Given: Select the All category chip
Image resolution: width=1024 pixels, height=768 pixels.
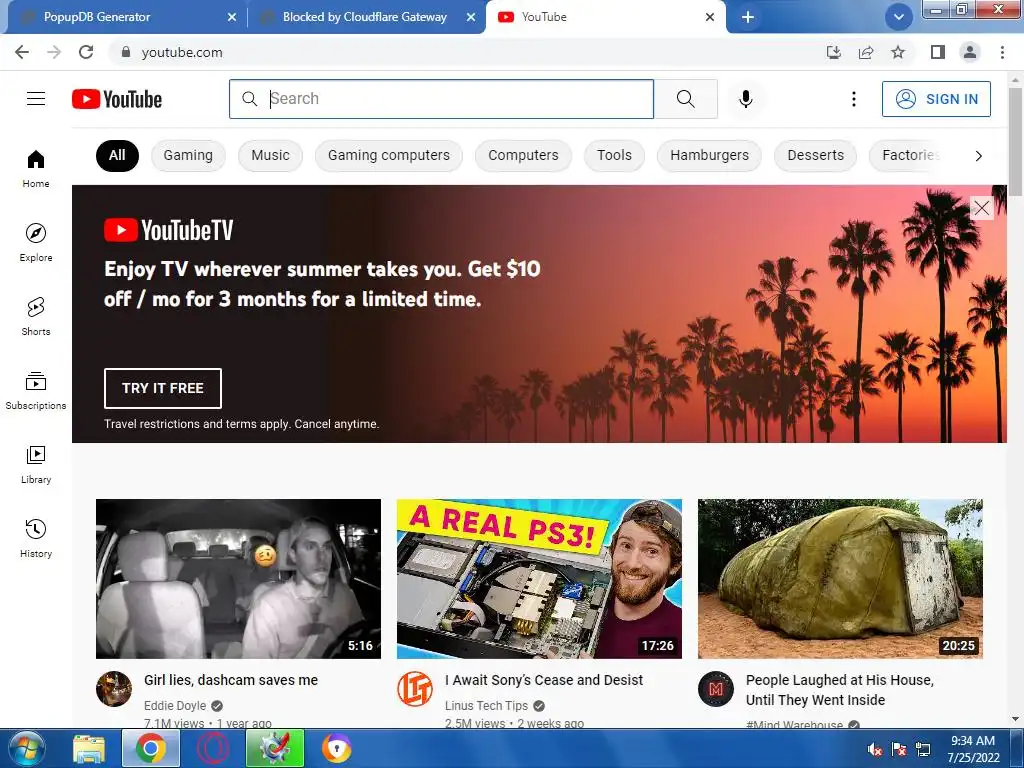Looking at the screenshot, I should 117,155.
